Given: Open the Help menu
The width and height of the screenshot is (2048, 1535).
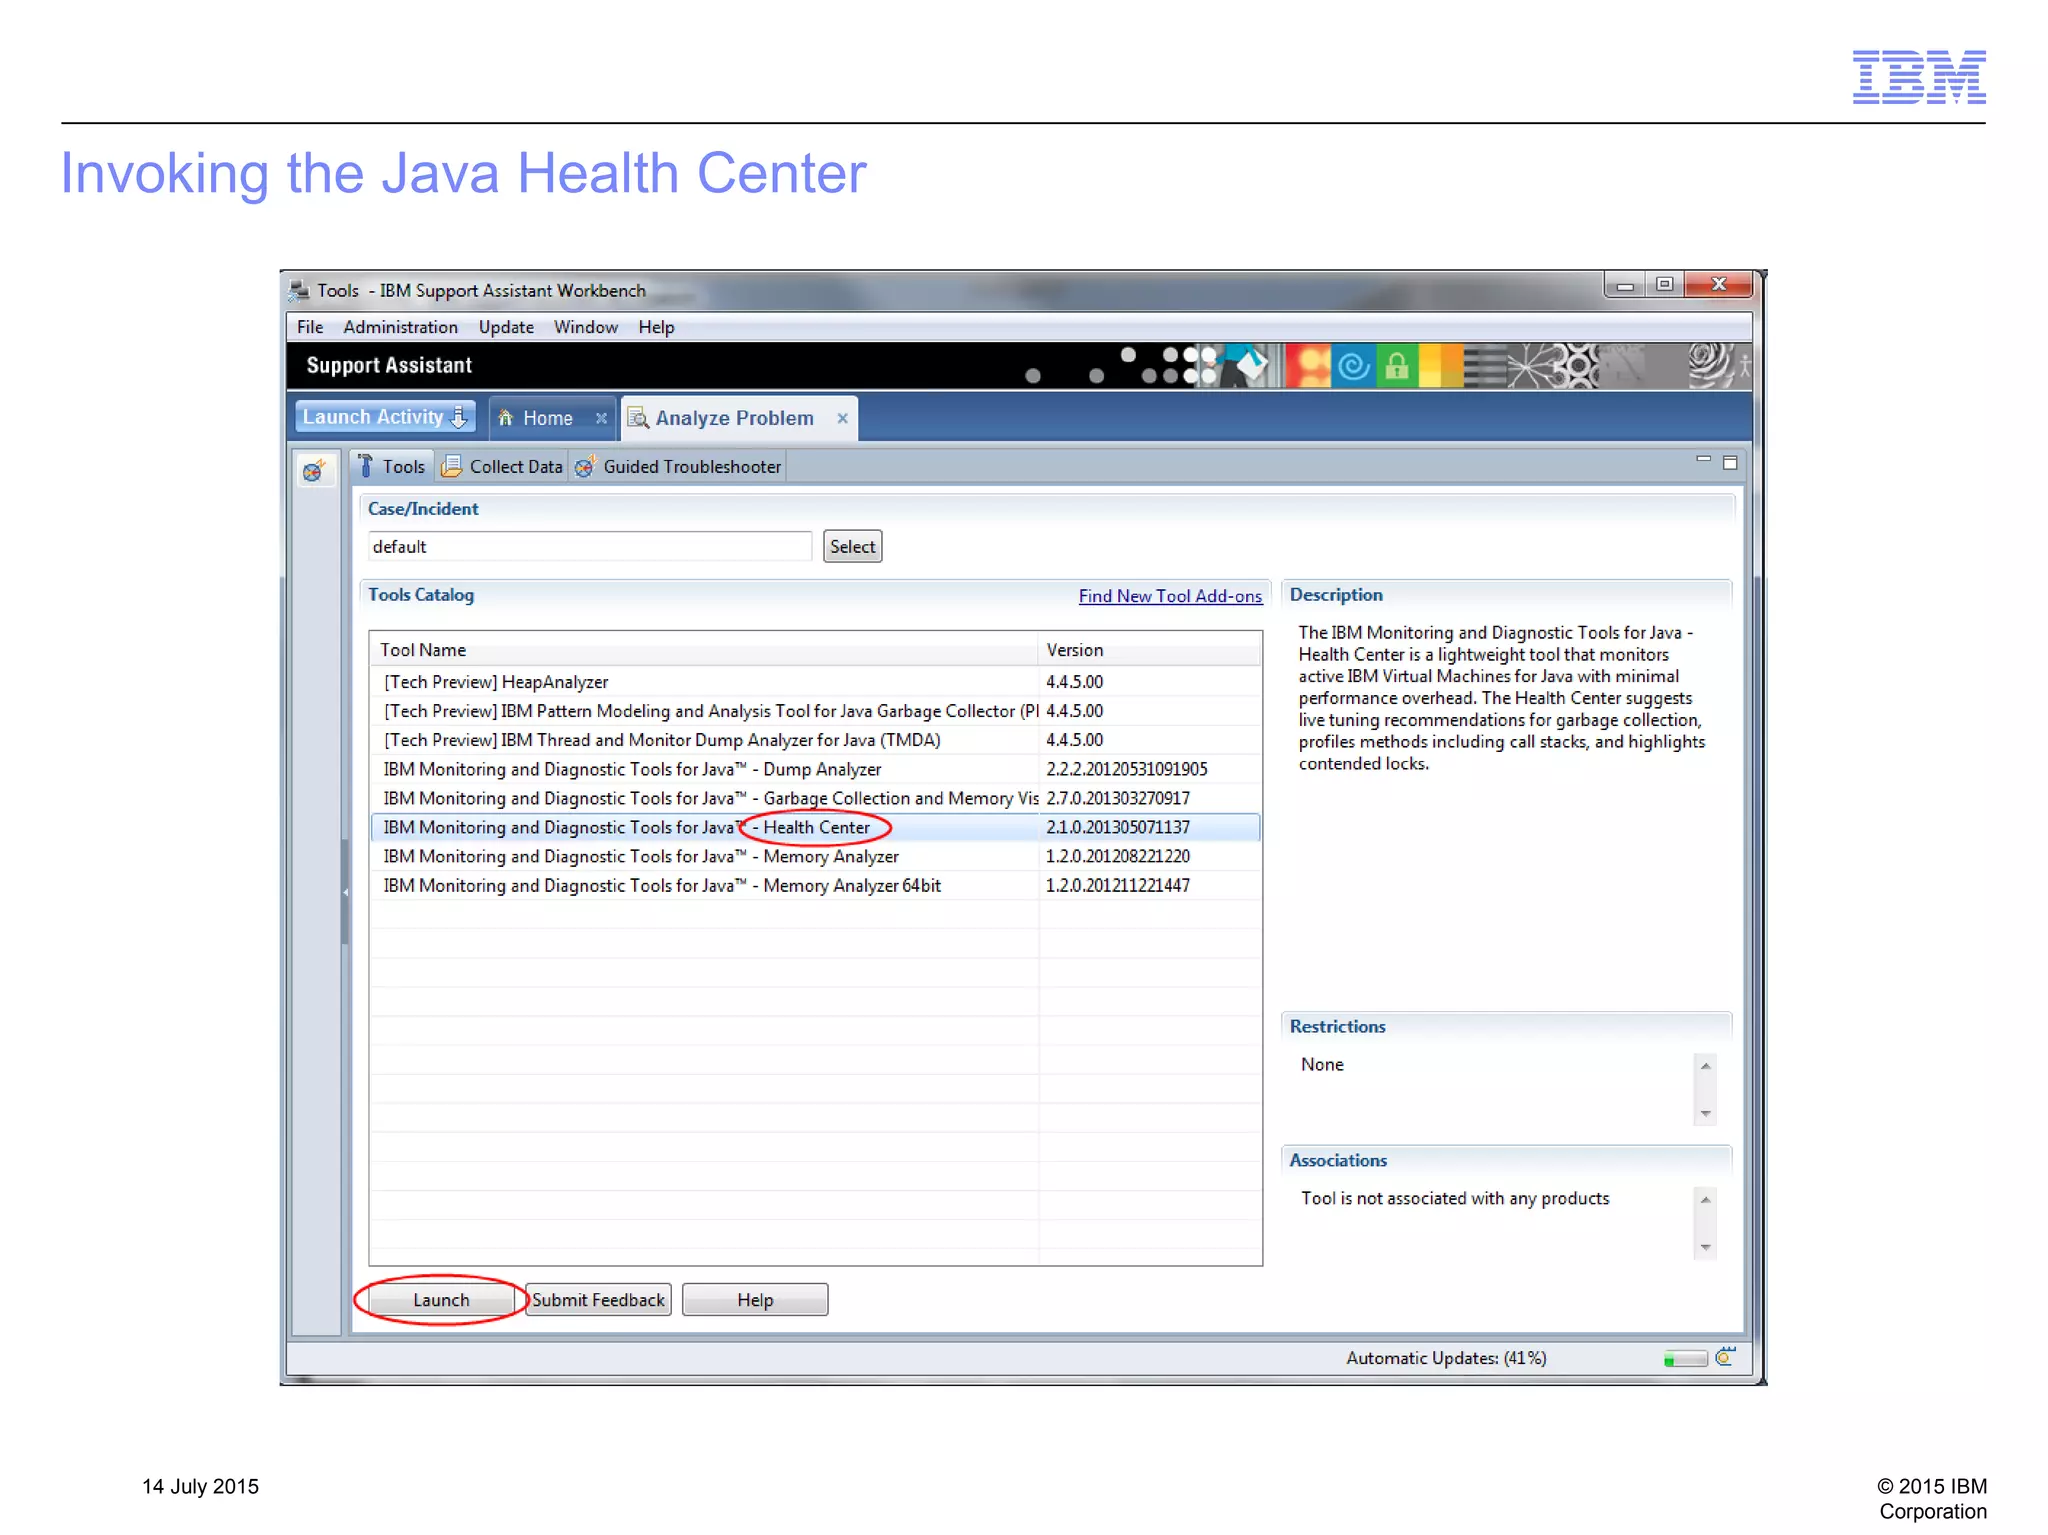Looking at the screenshot, I should coord(656,327).
